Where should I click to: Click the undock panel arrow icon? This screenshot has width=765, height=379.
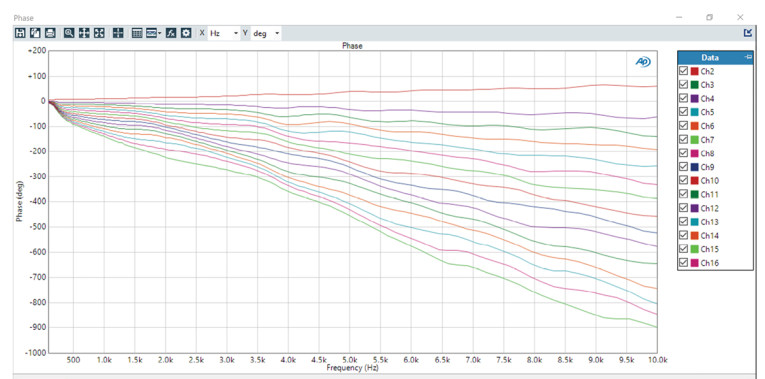[x=748, y=33]
